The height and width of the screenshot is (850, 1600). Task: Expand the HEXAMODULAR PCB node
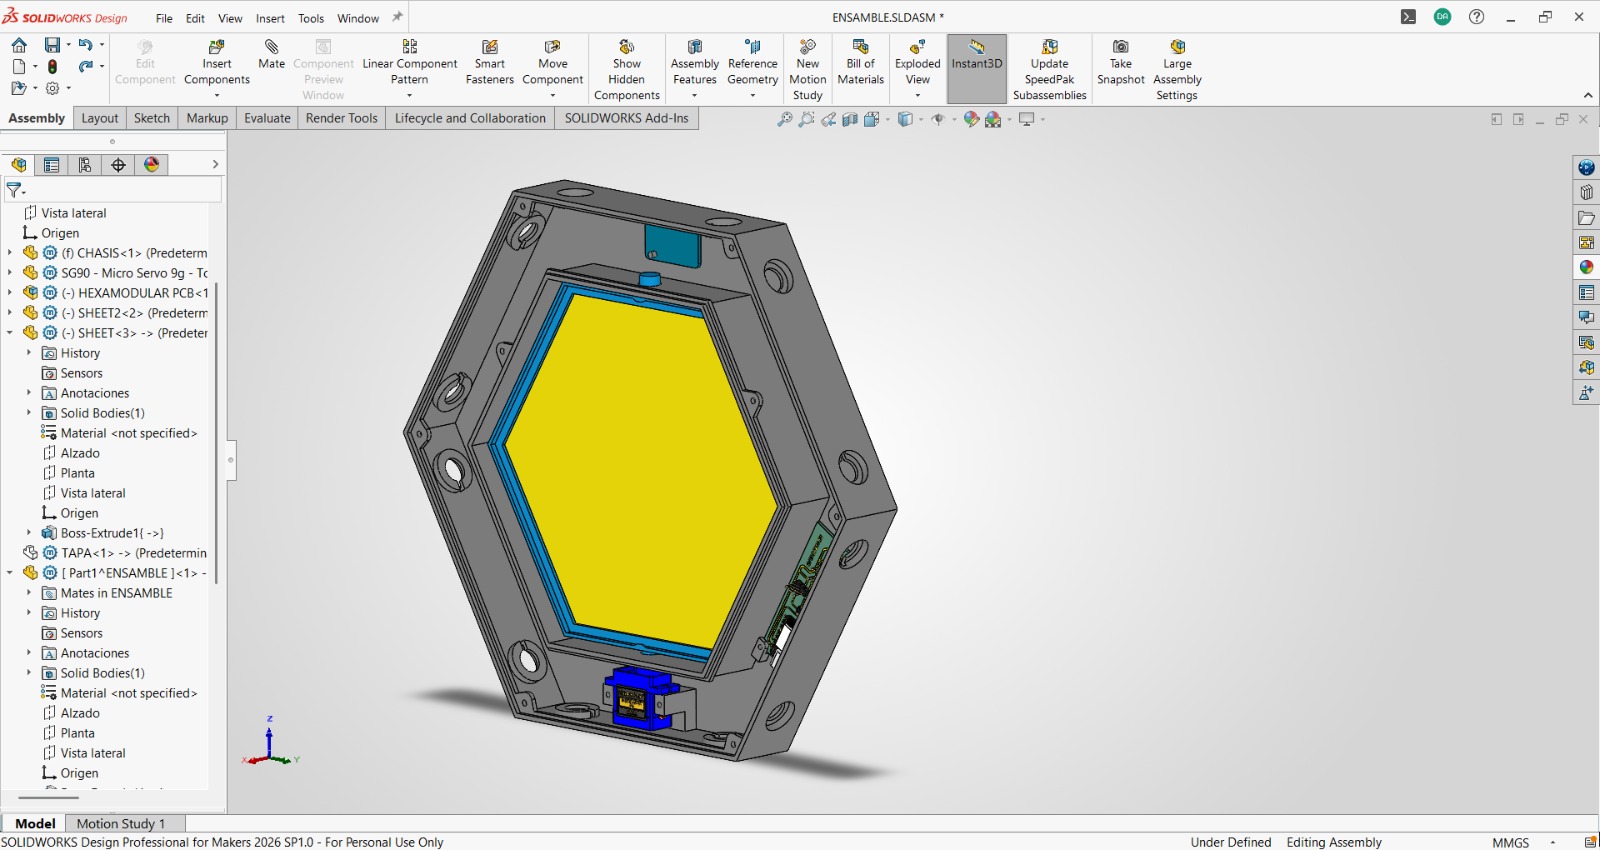[10, 293]
